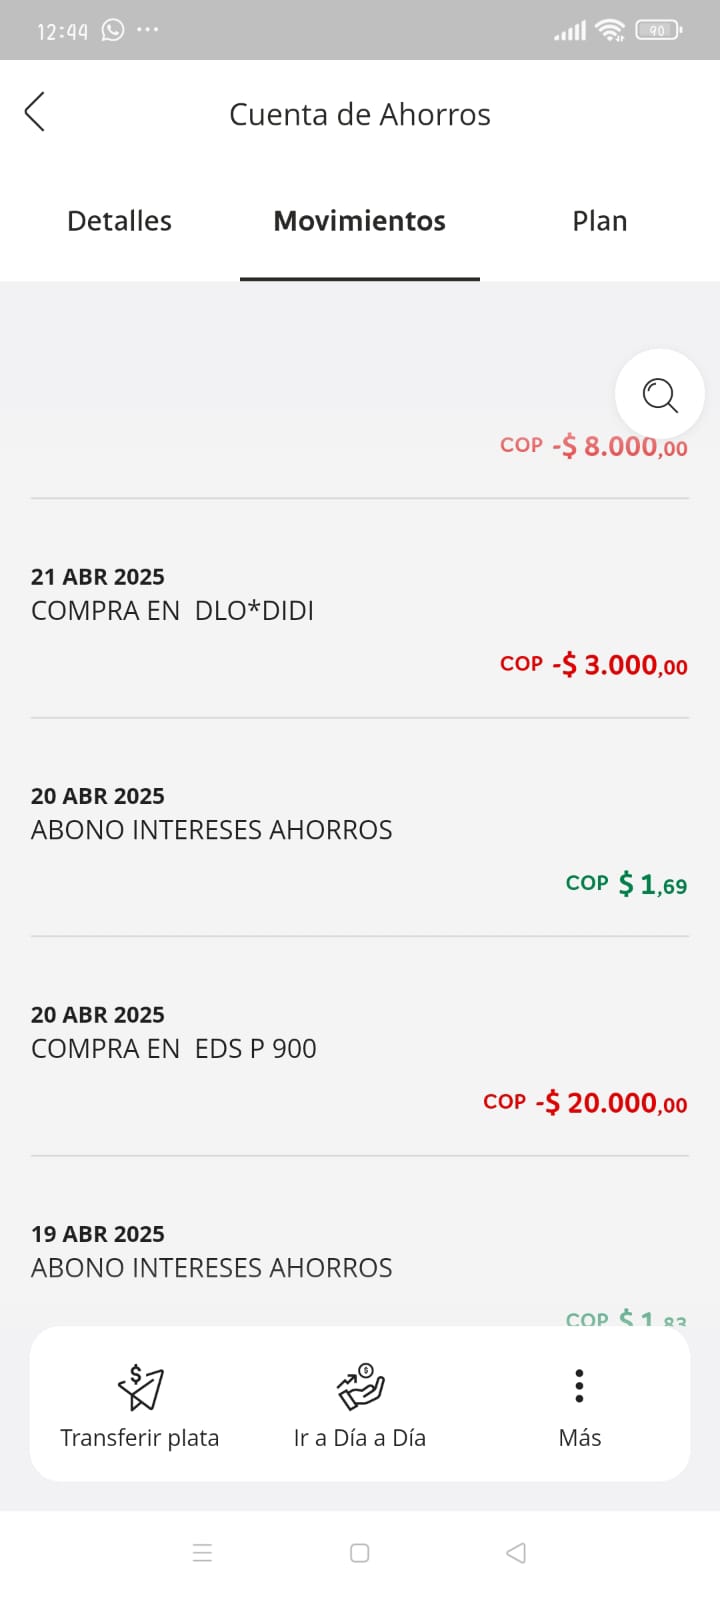Select the 19 ABR ABONO INTERESES AHORROS entry
Screen dimensions: 720x1600
(x=211, y=1268)
